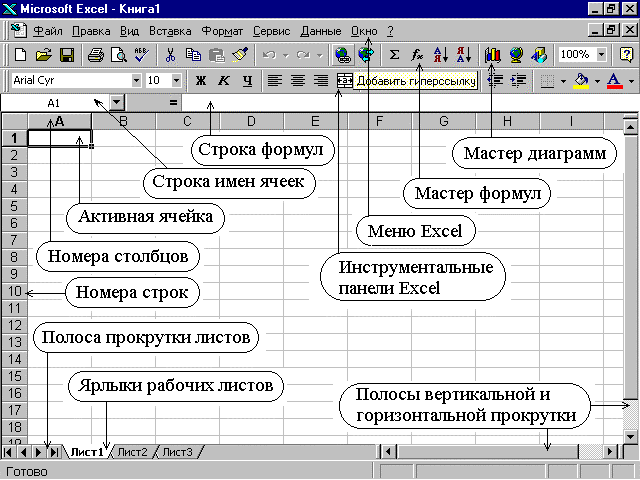
Task: Align text right in cell
Action: 321,80
